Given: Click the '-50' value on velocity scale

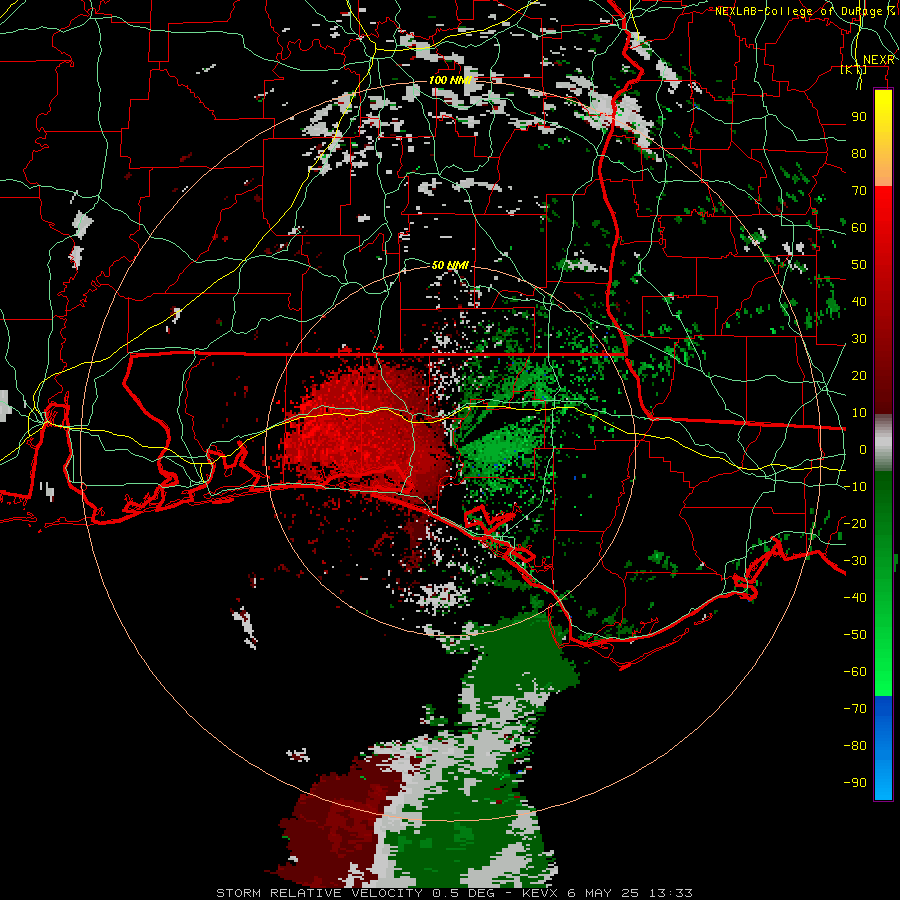Looking at the screenshot, I should pos(855,635).
